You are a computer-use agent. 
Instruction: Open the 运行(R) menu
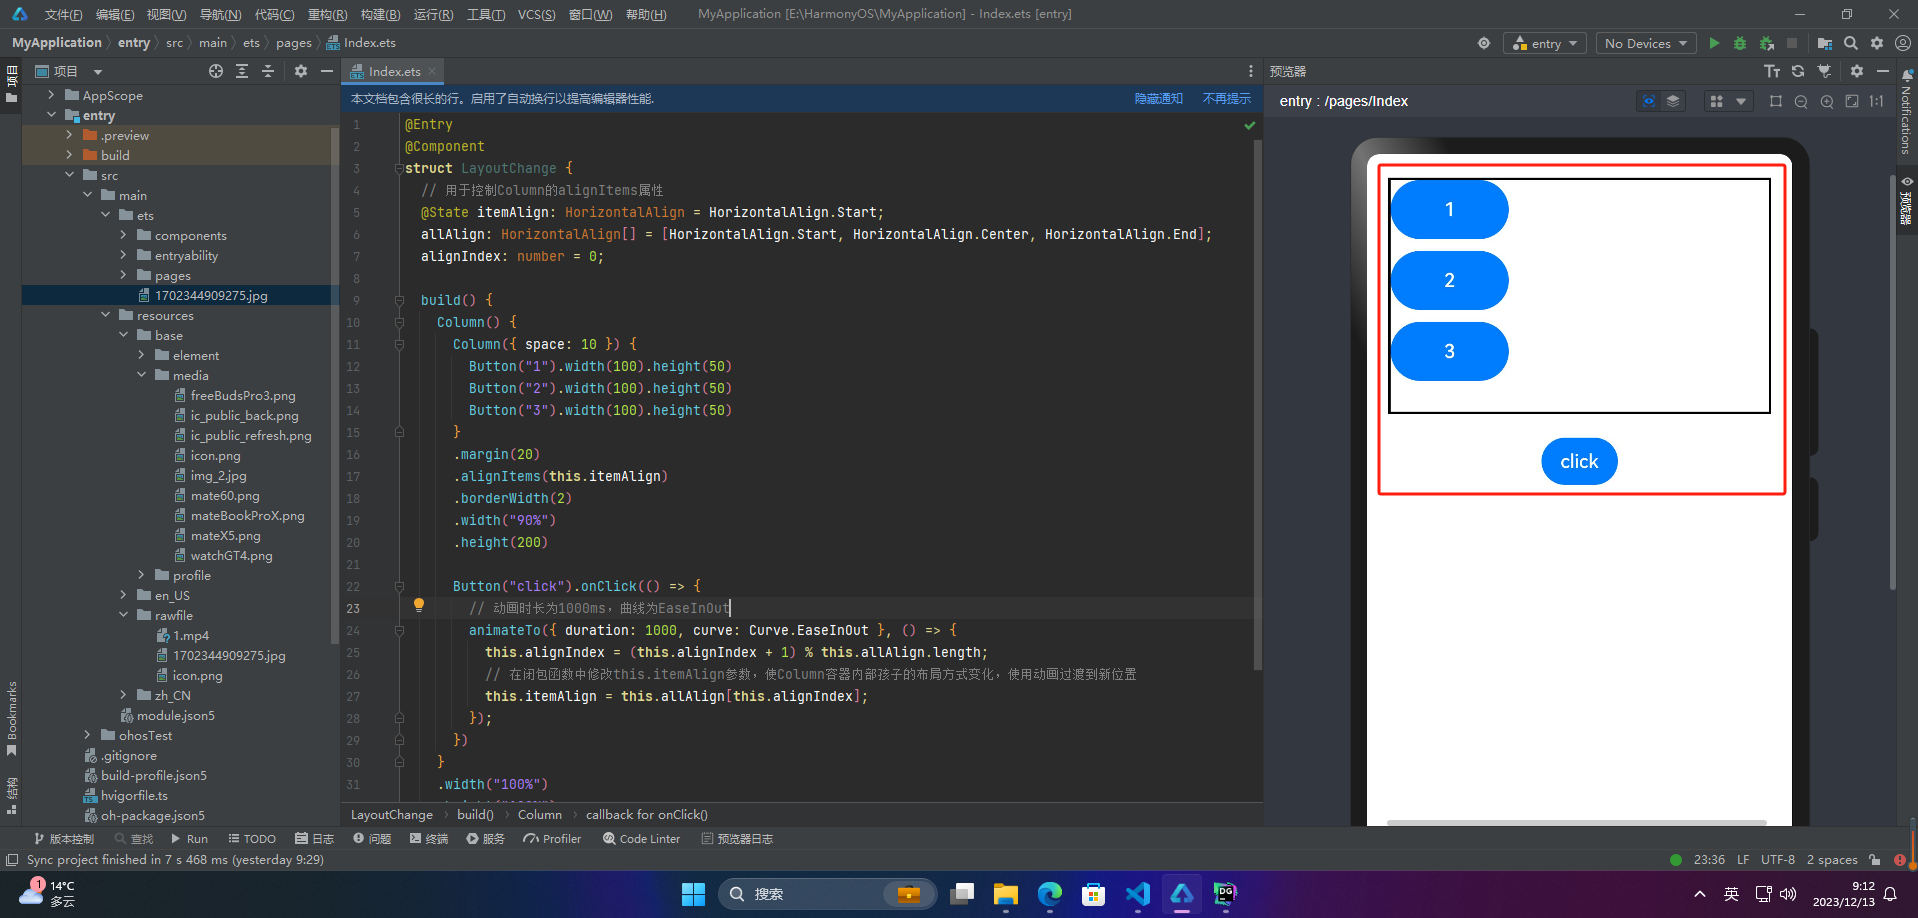click(433, 14)
